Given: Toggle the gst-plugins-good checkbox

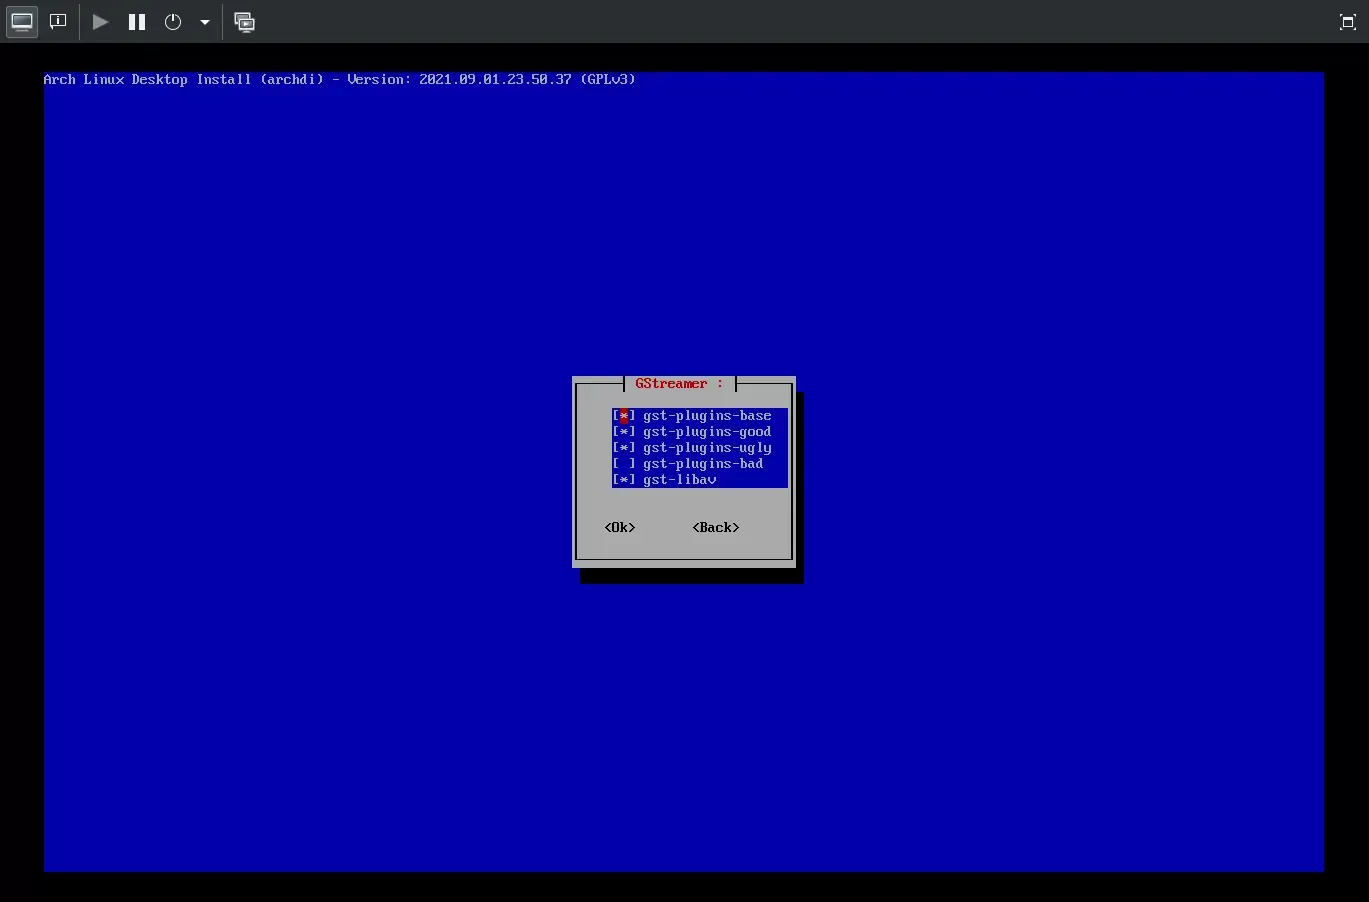Looking at the screenshot, I should coord(624,432).
